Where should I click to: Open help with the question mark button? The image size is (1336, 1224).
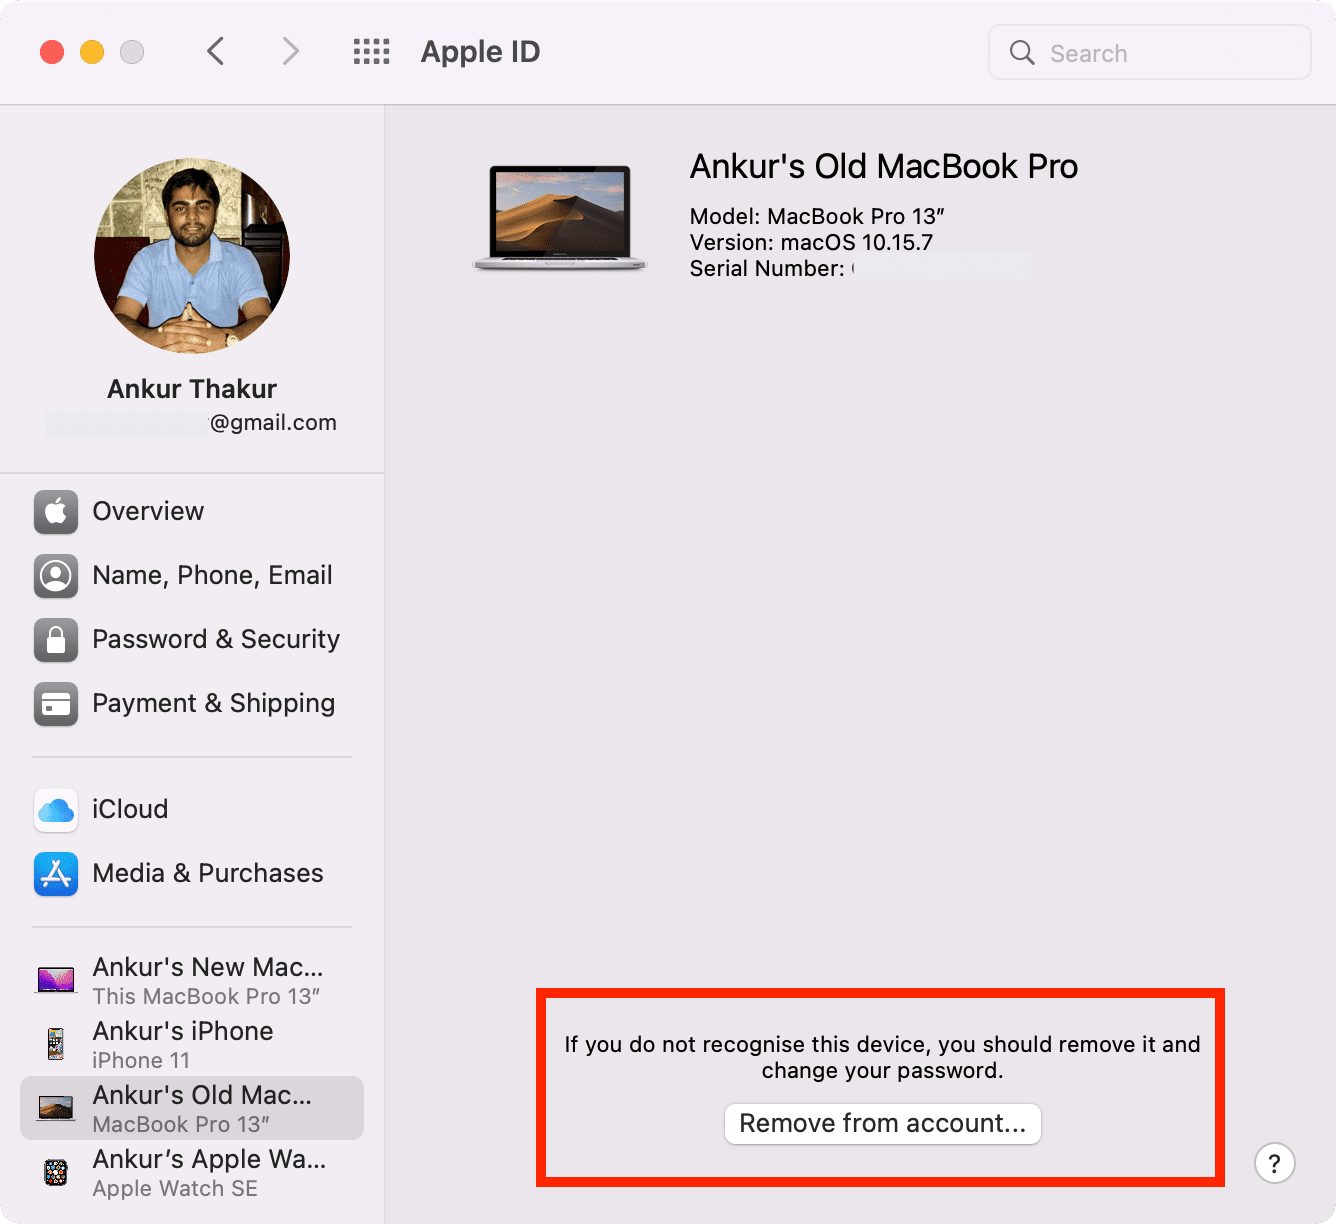[1275, 1163]
